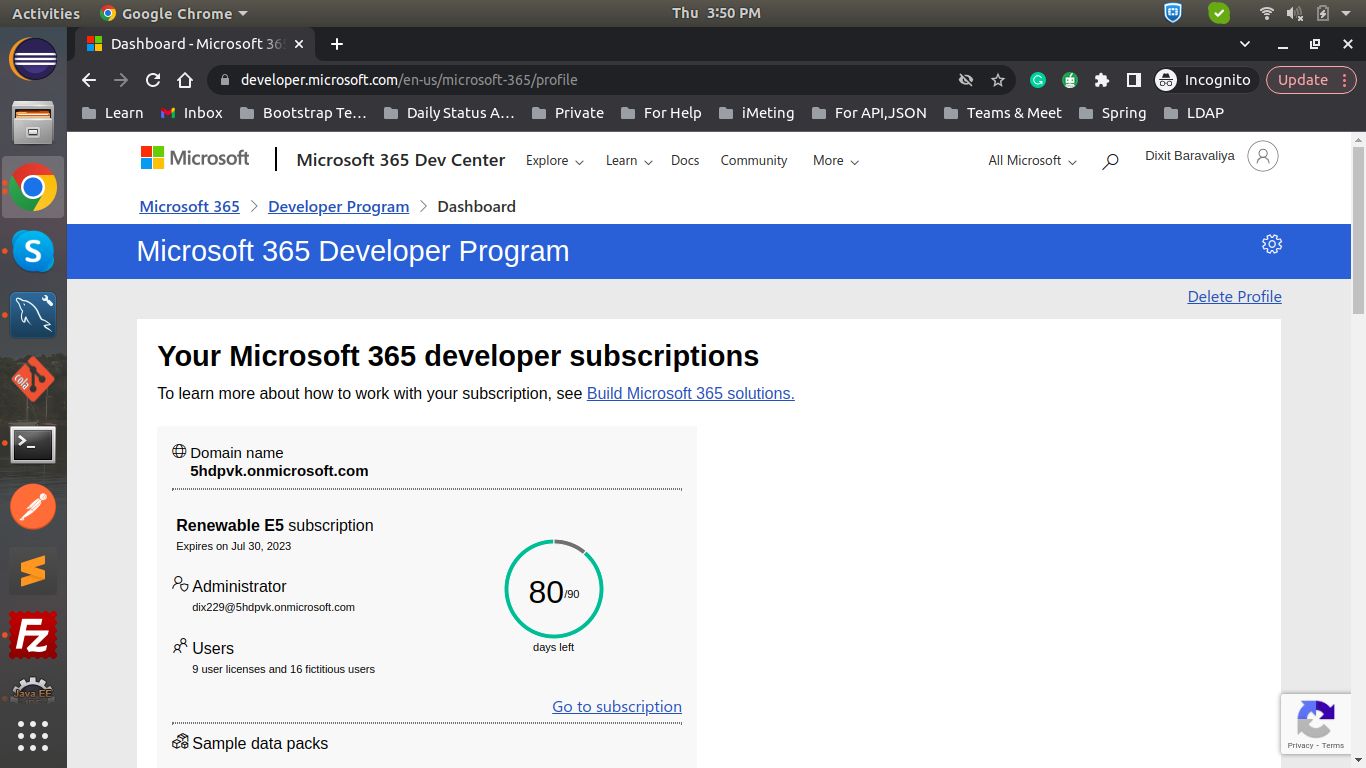Open the Build Microsoft 365 solutions link

tap(691, 393)
